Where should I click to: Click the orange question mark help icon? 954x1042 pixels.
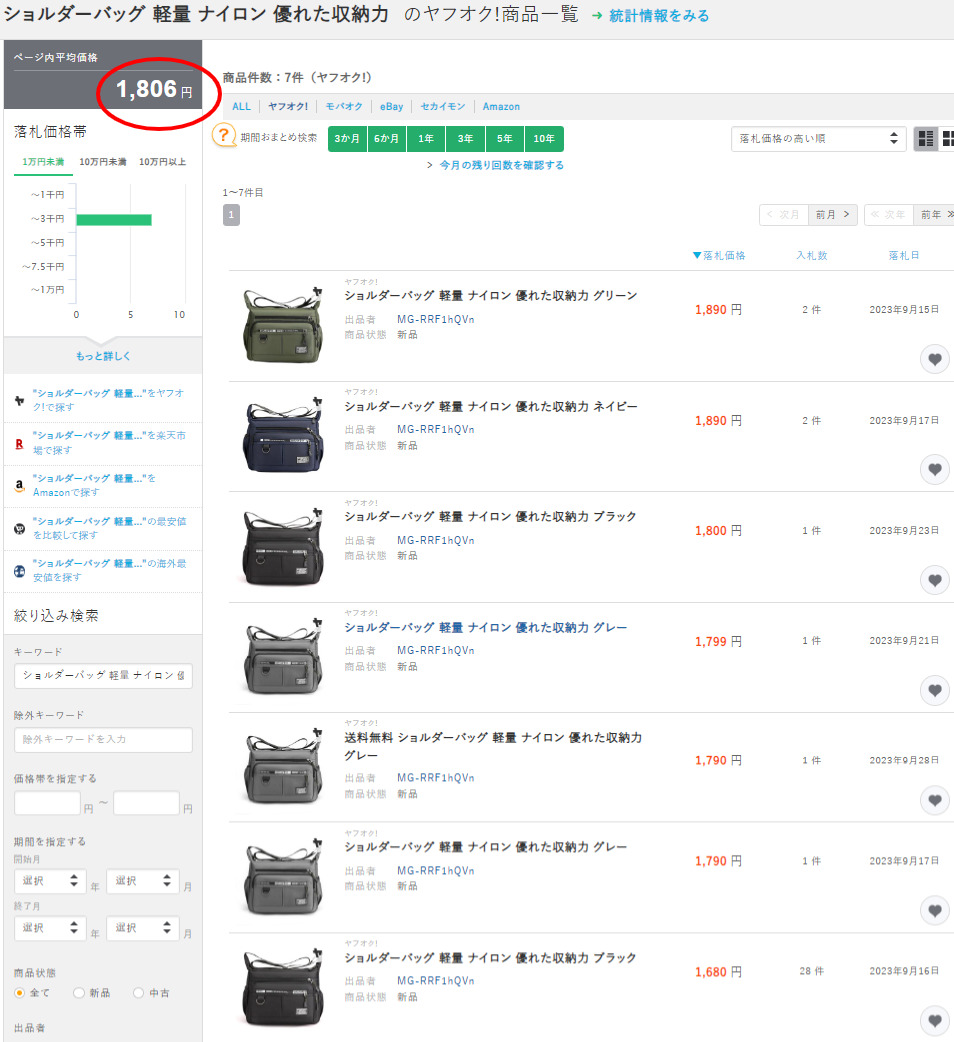point(224,138)
